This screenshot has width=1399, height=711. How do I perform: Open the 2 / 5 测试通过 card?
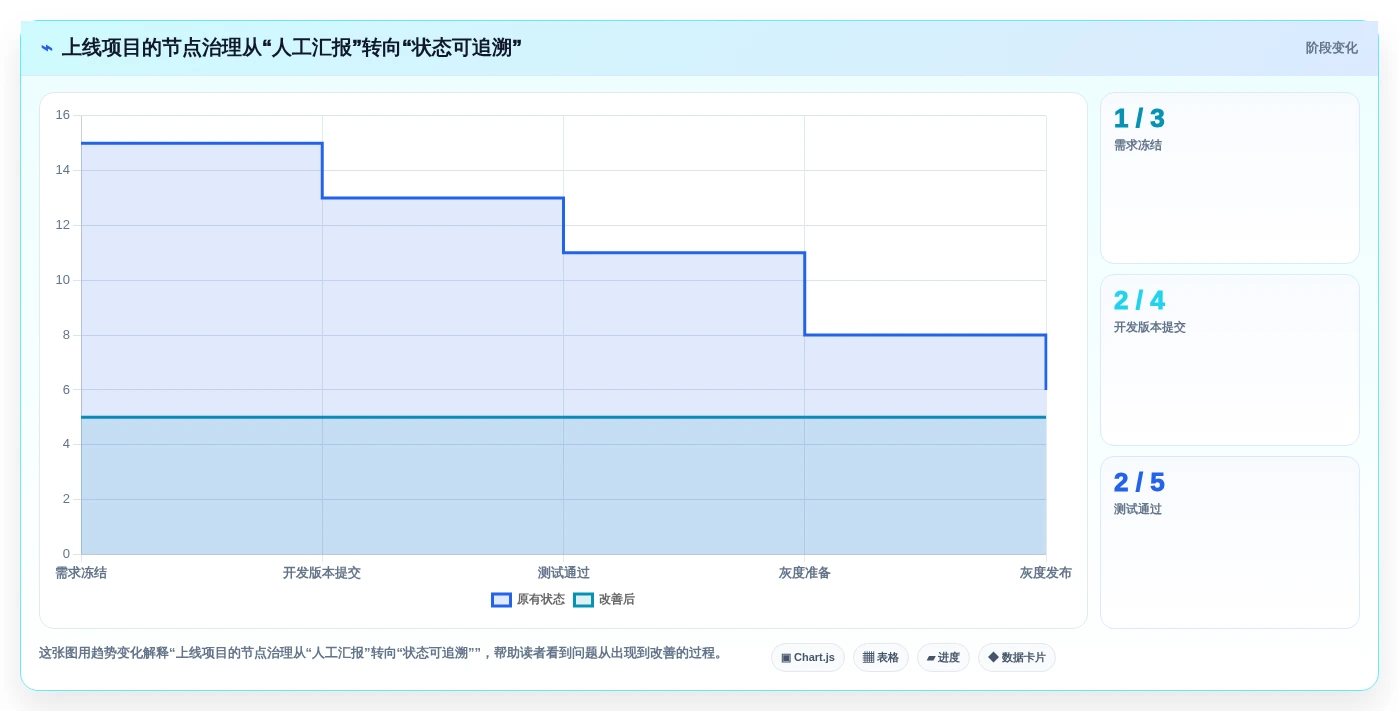click(x=1230, y=542)
